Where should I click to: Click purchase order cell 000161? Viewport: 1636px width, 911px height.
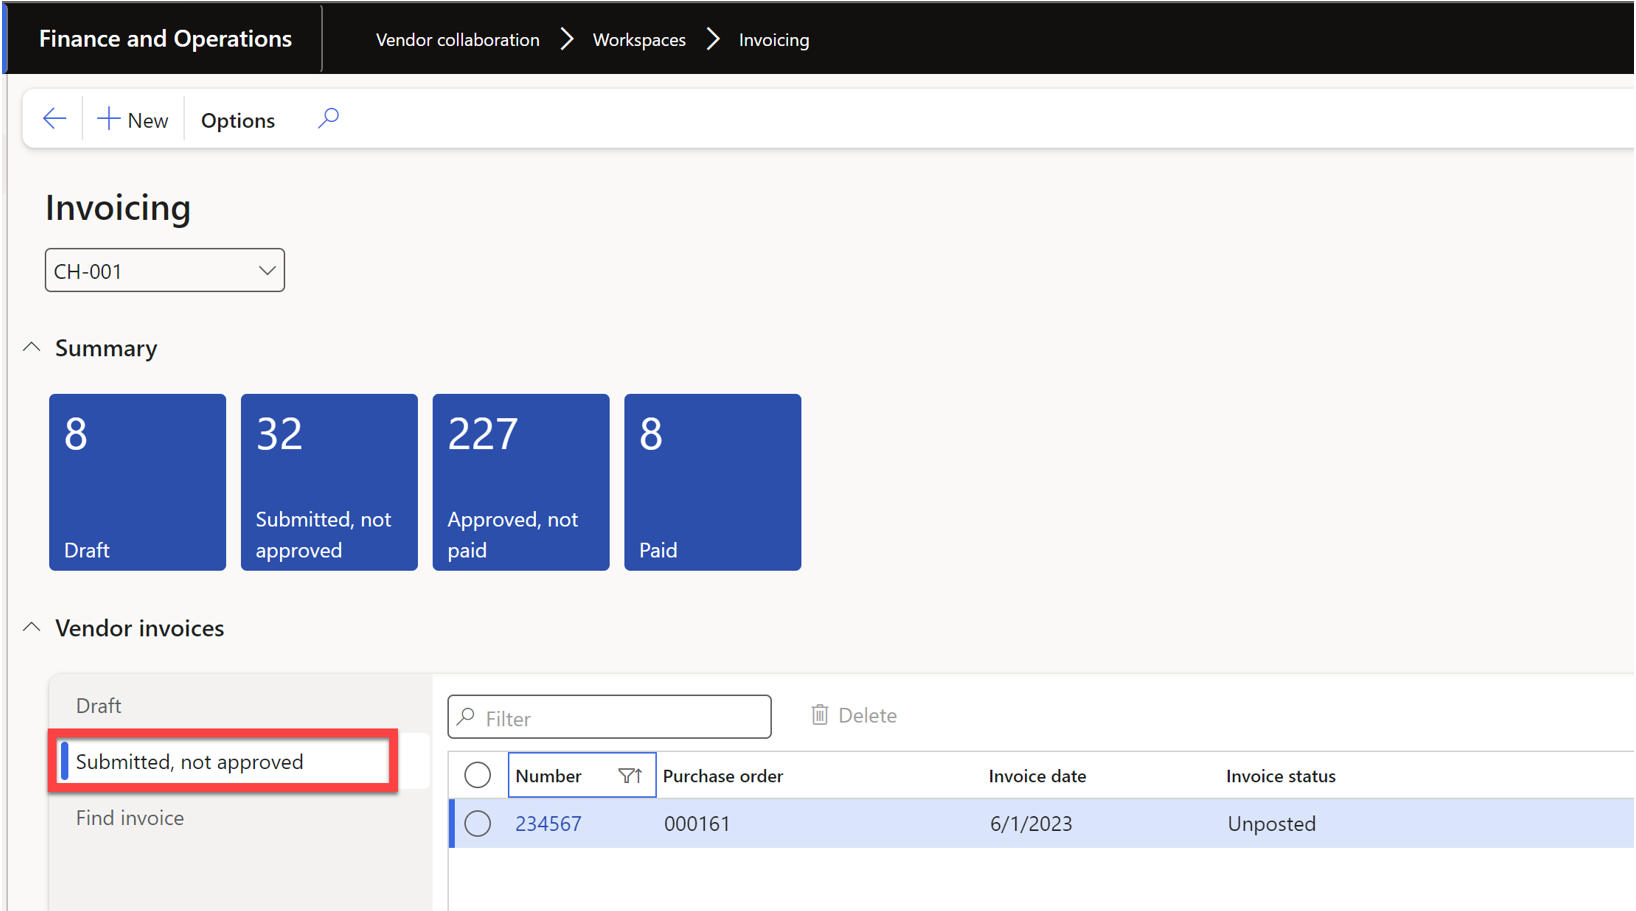697,824
